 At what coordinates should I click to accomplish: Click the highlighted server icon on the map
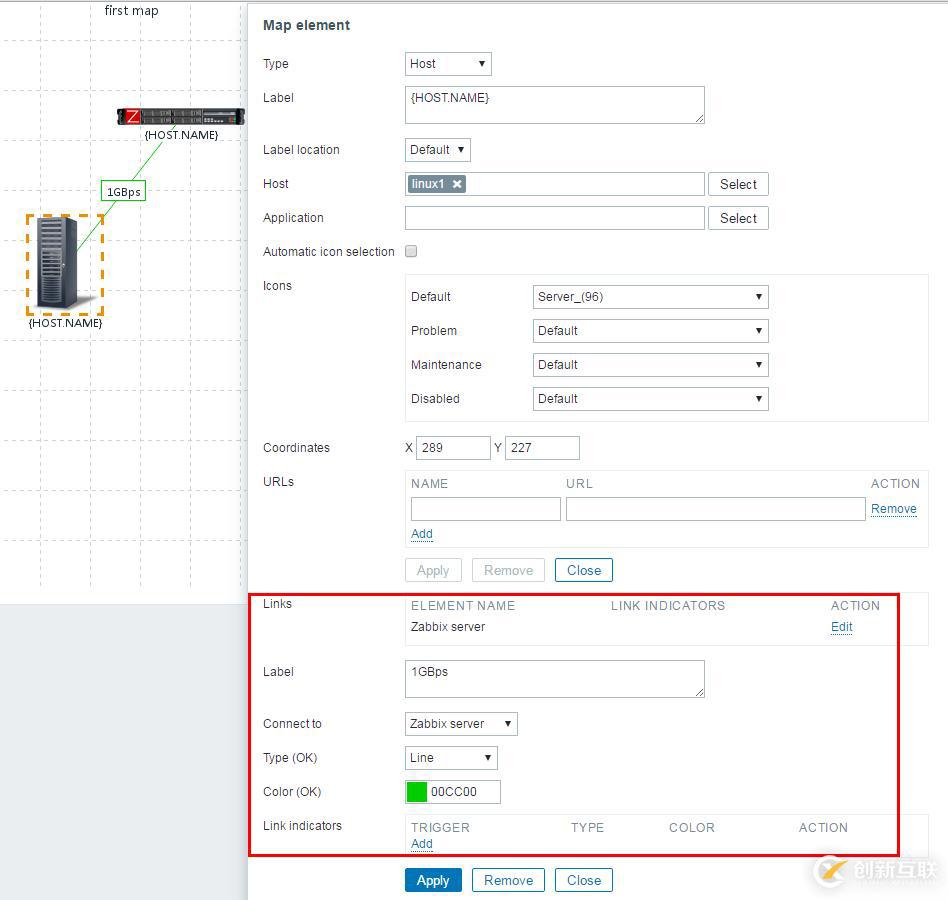point(64,263)
